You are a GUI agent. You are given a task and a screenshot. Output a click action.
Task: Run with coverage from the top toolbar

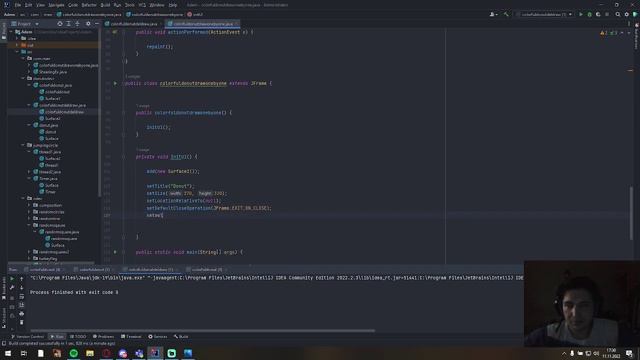pos(598,14)
